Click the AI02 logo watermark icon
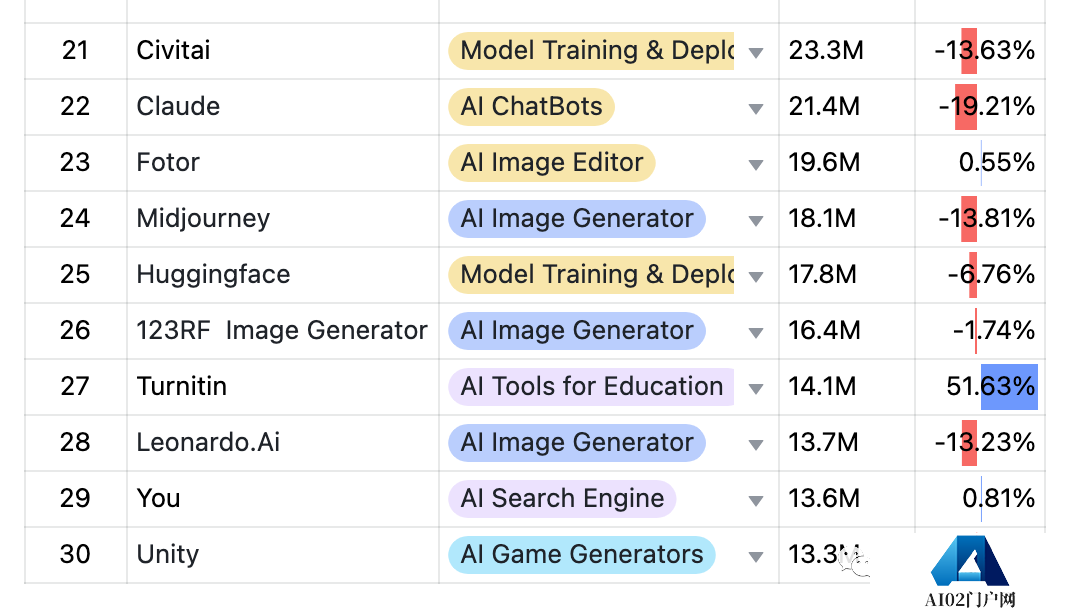This screenshot has height=608, width=1070. pos(970,561)
